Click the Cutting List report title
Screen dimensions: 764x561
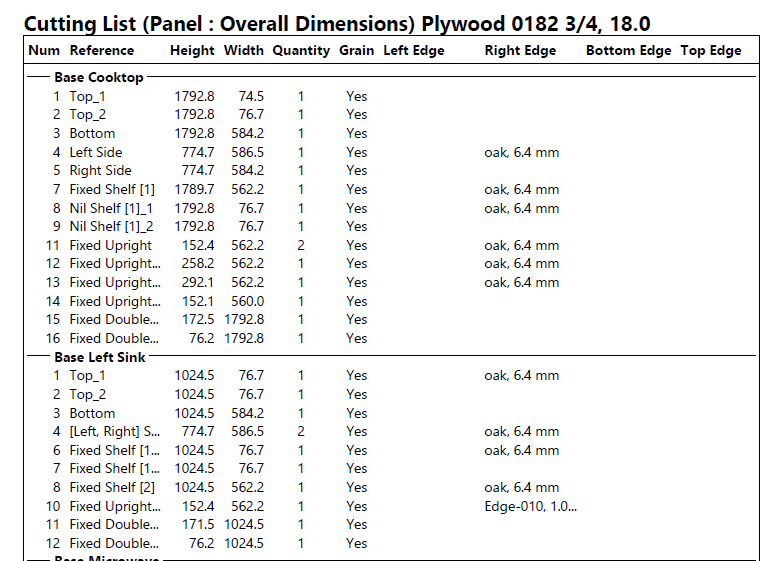click(336, 22)
